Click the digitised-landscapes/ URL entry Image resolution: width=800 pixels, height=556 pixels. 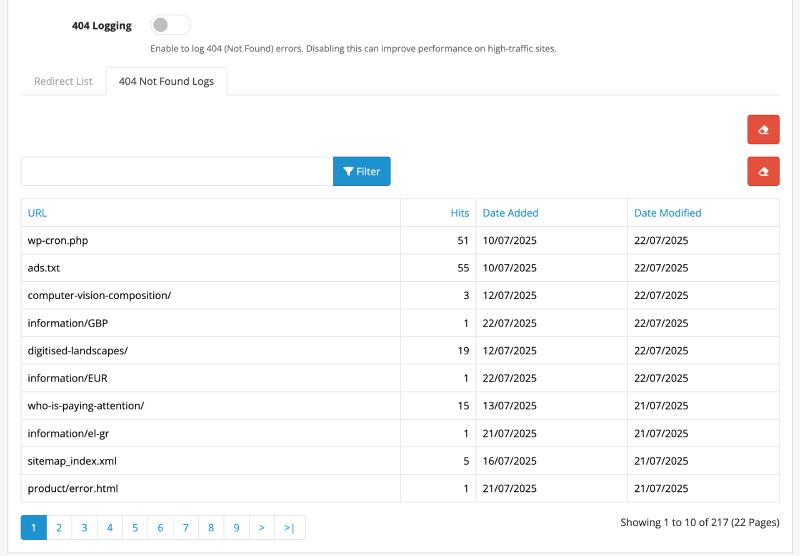77,351
